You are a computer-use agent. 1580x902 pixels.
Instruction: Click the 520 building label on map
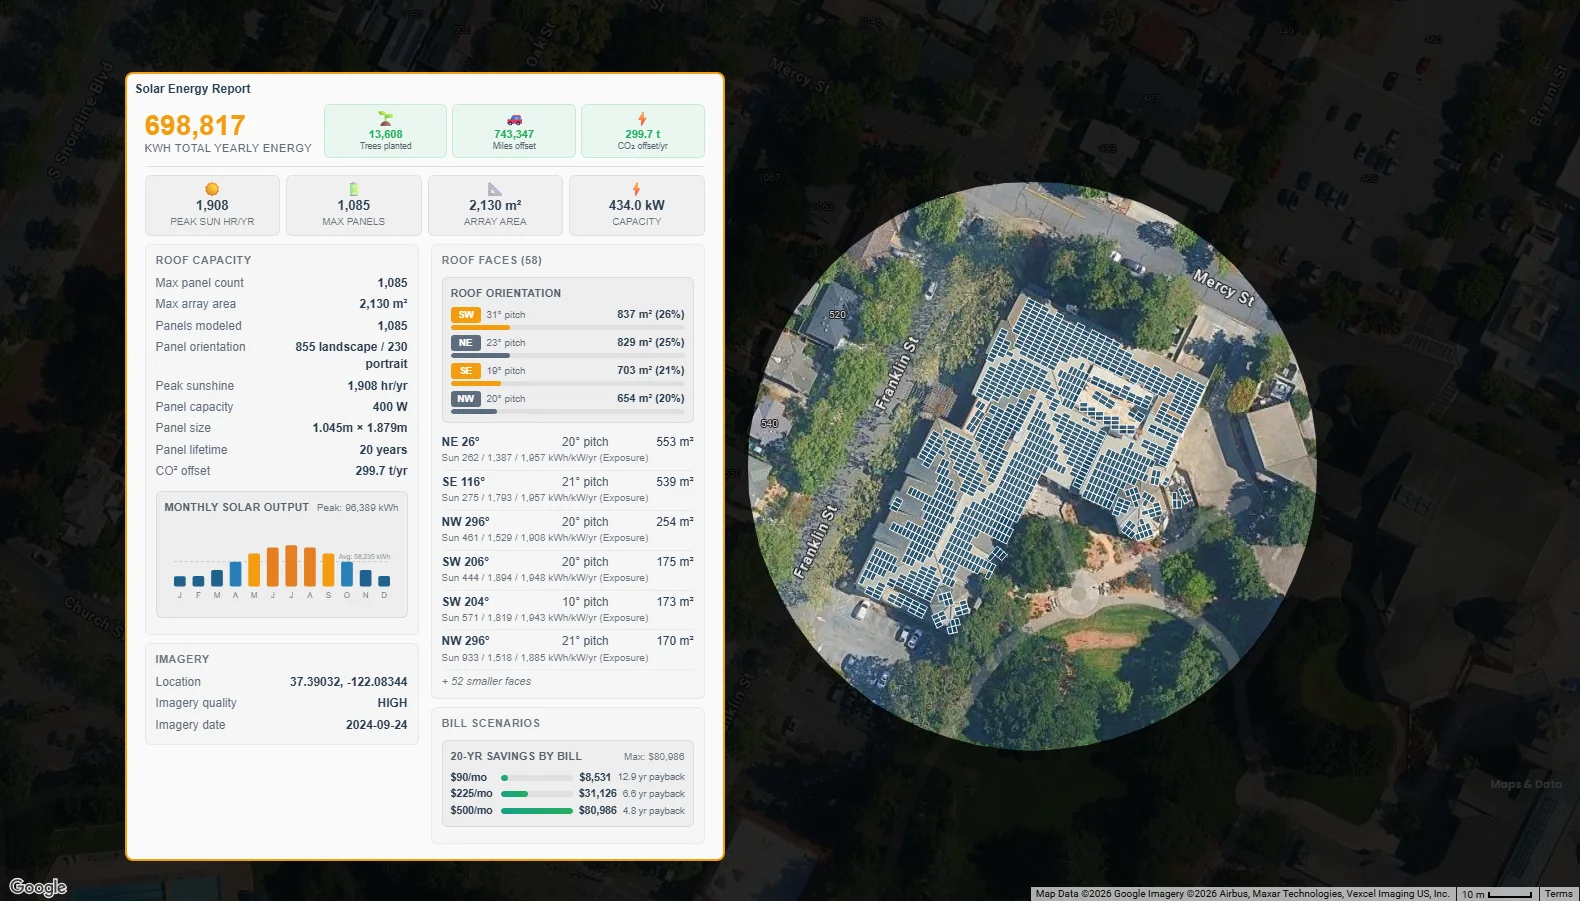click(837, 314)
